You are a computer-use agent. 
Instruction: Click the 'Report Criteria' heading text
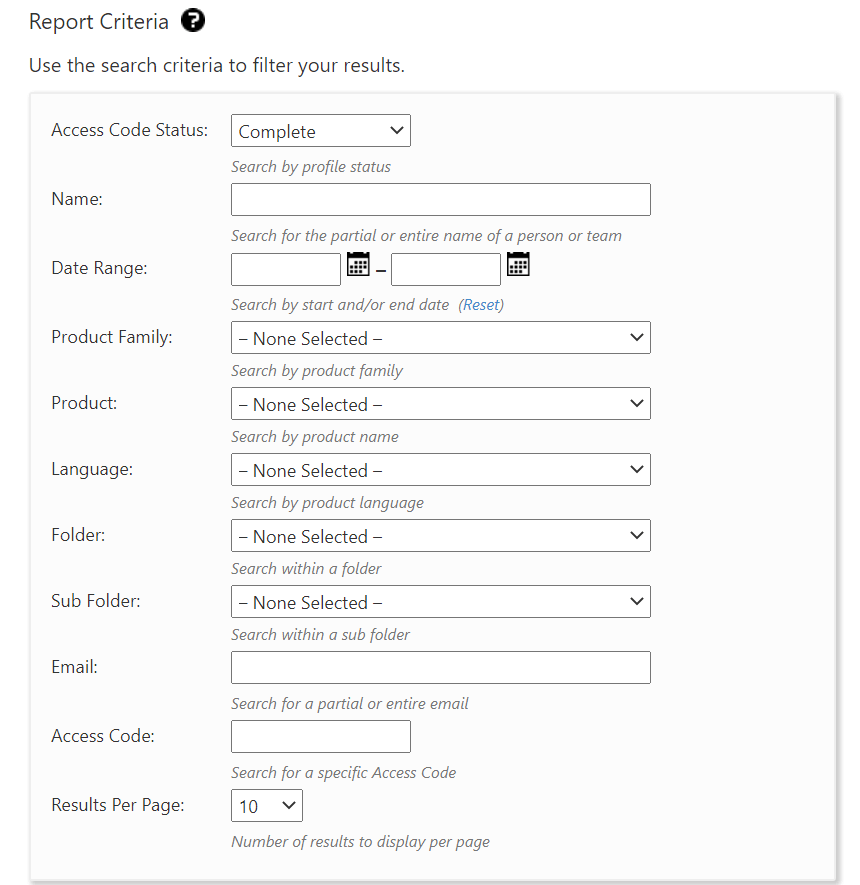99,22
